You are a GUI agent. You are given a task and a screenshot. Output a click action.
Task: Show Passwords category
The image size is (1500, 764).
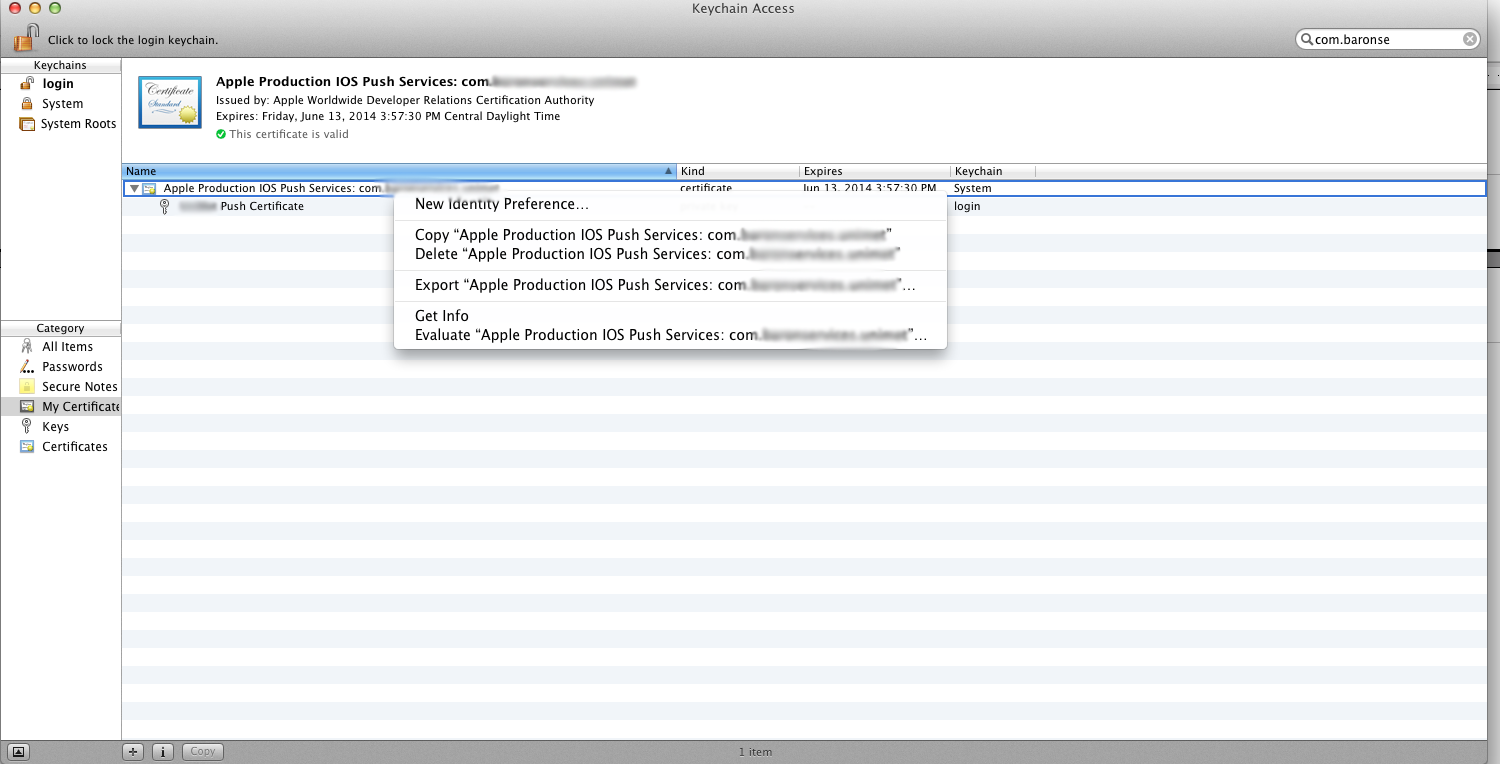coord(72,367)
